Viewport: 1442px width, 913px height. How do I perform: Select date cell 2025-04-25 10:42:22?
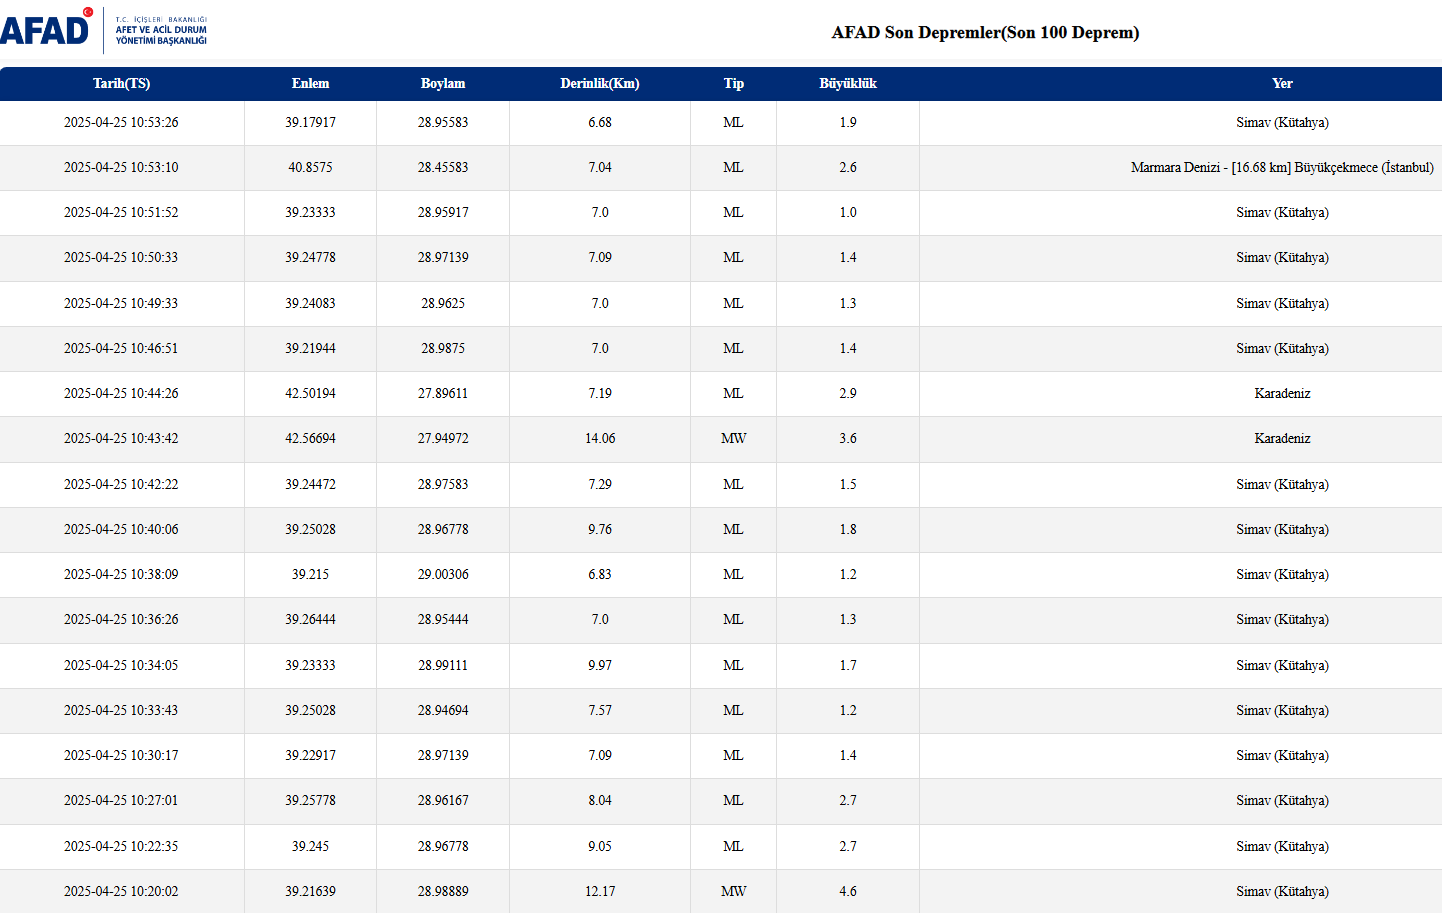(x=121, y=484)
